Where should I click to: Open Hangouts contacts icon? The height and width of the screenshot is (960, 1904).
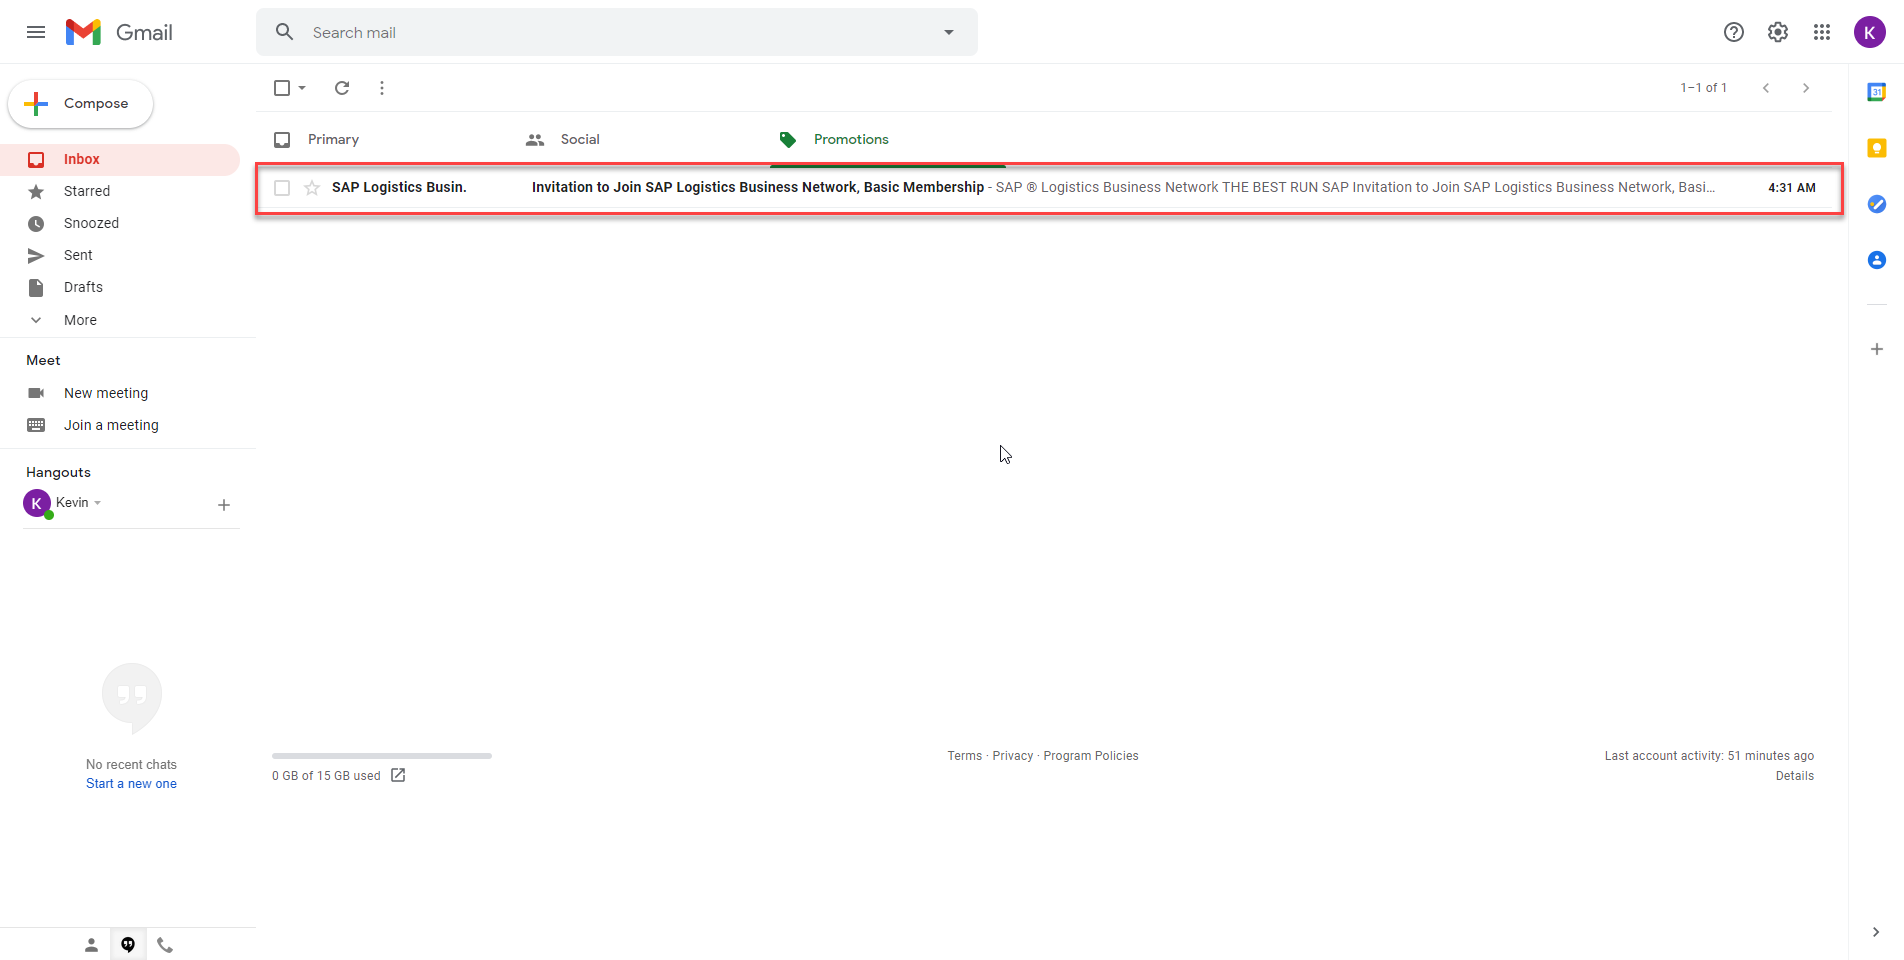pyautogui.click(x=91, y=945)
